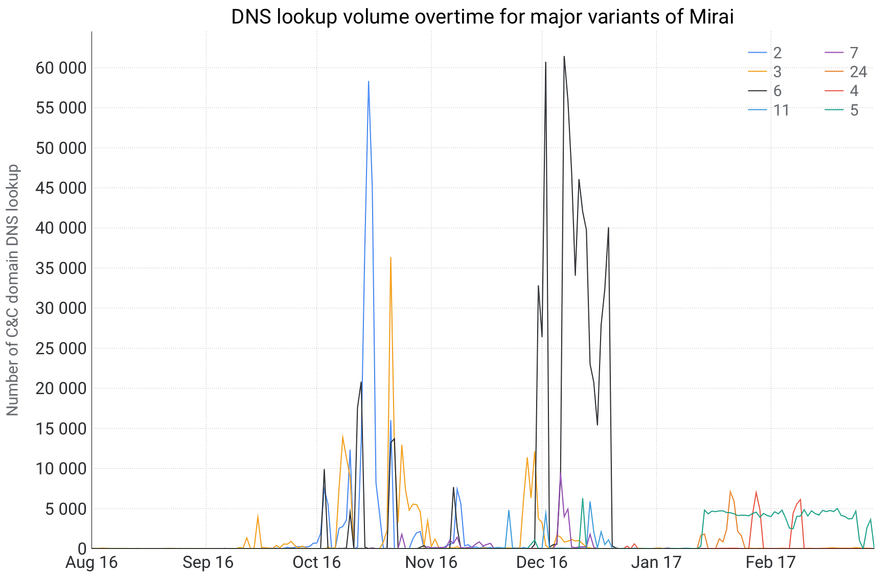
Task: Click the orange peak near 36 000
Action: (390, 258)
